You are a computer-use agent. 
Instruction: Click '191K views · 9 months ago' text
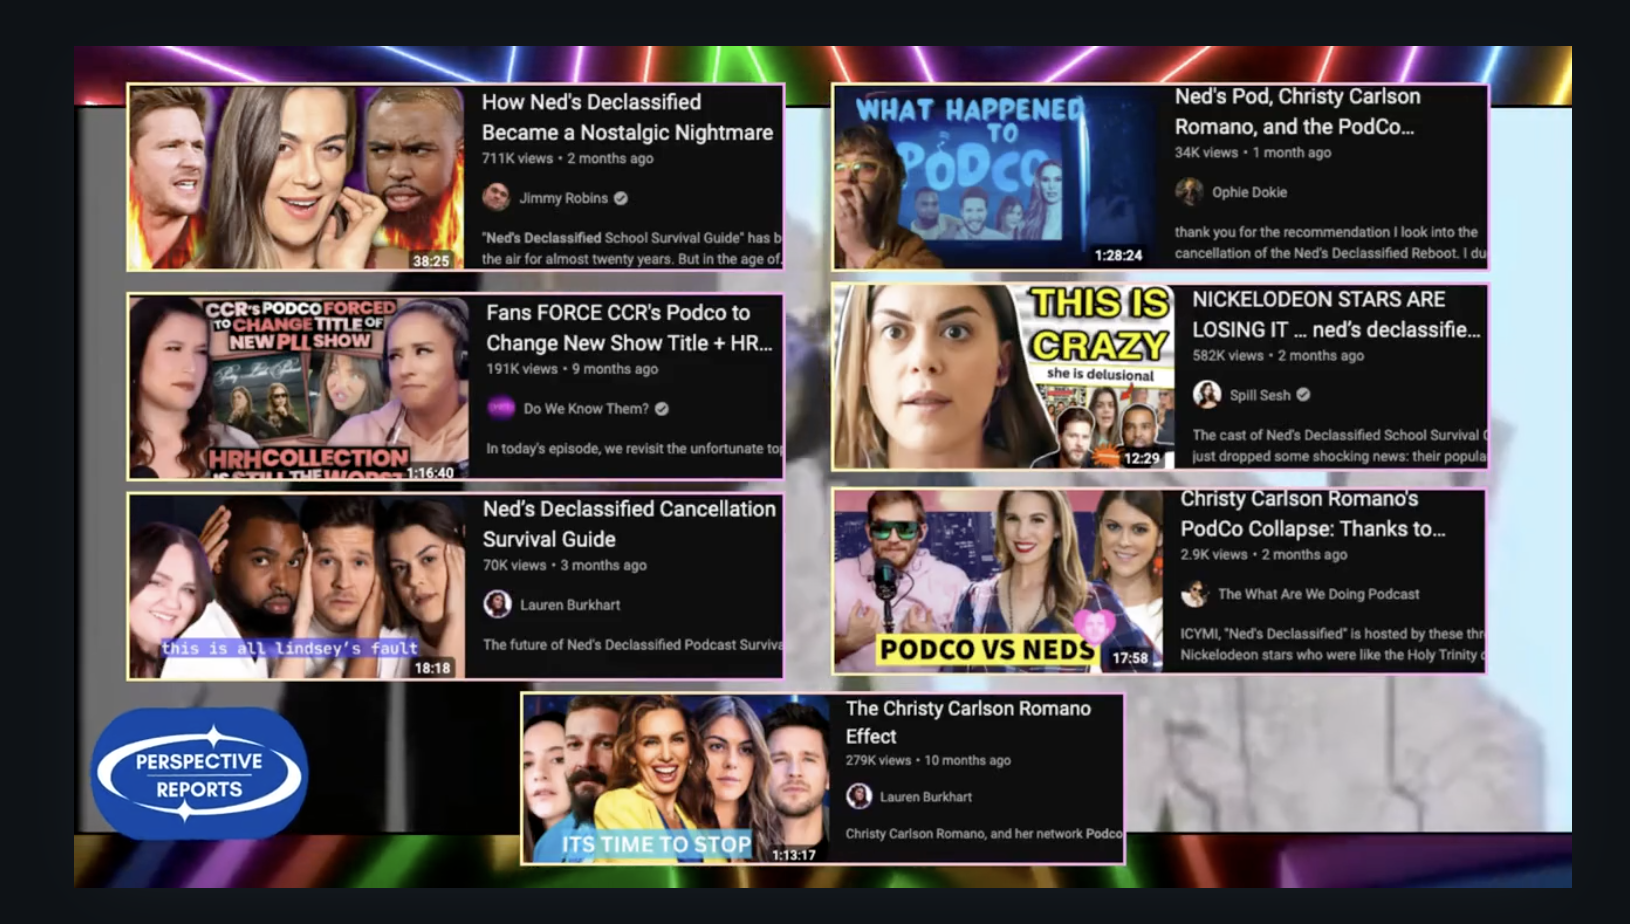coord(572,368)
